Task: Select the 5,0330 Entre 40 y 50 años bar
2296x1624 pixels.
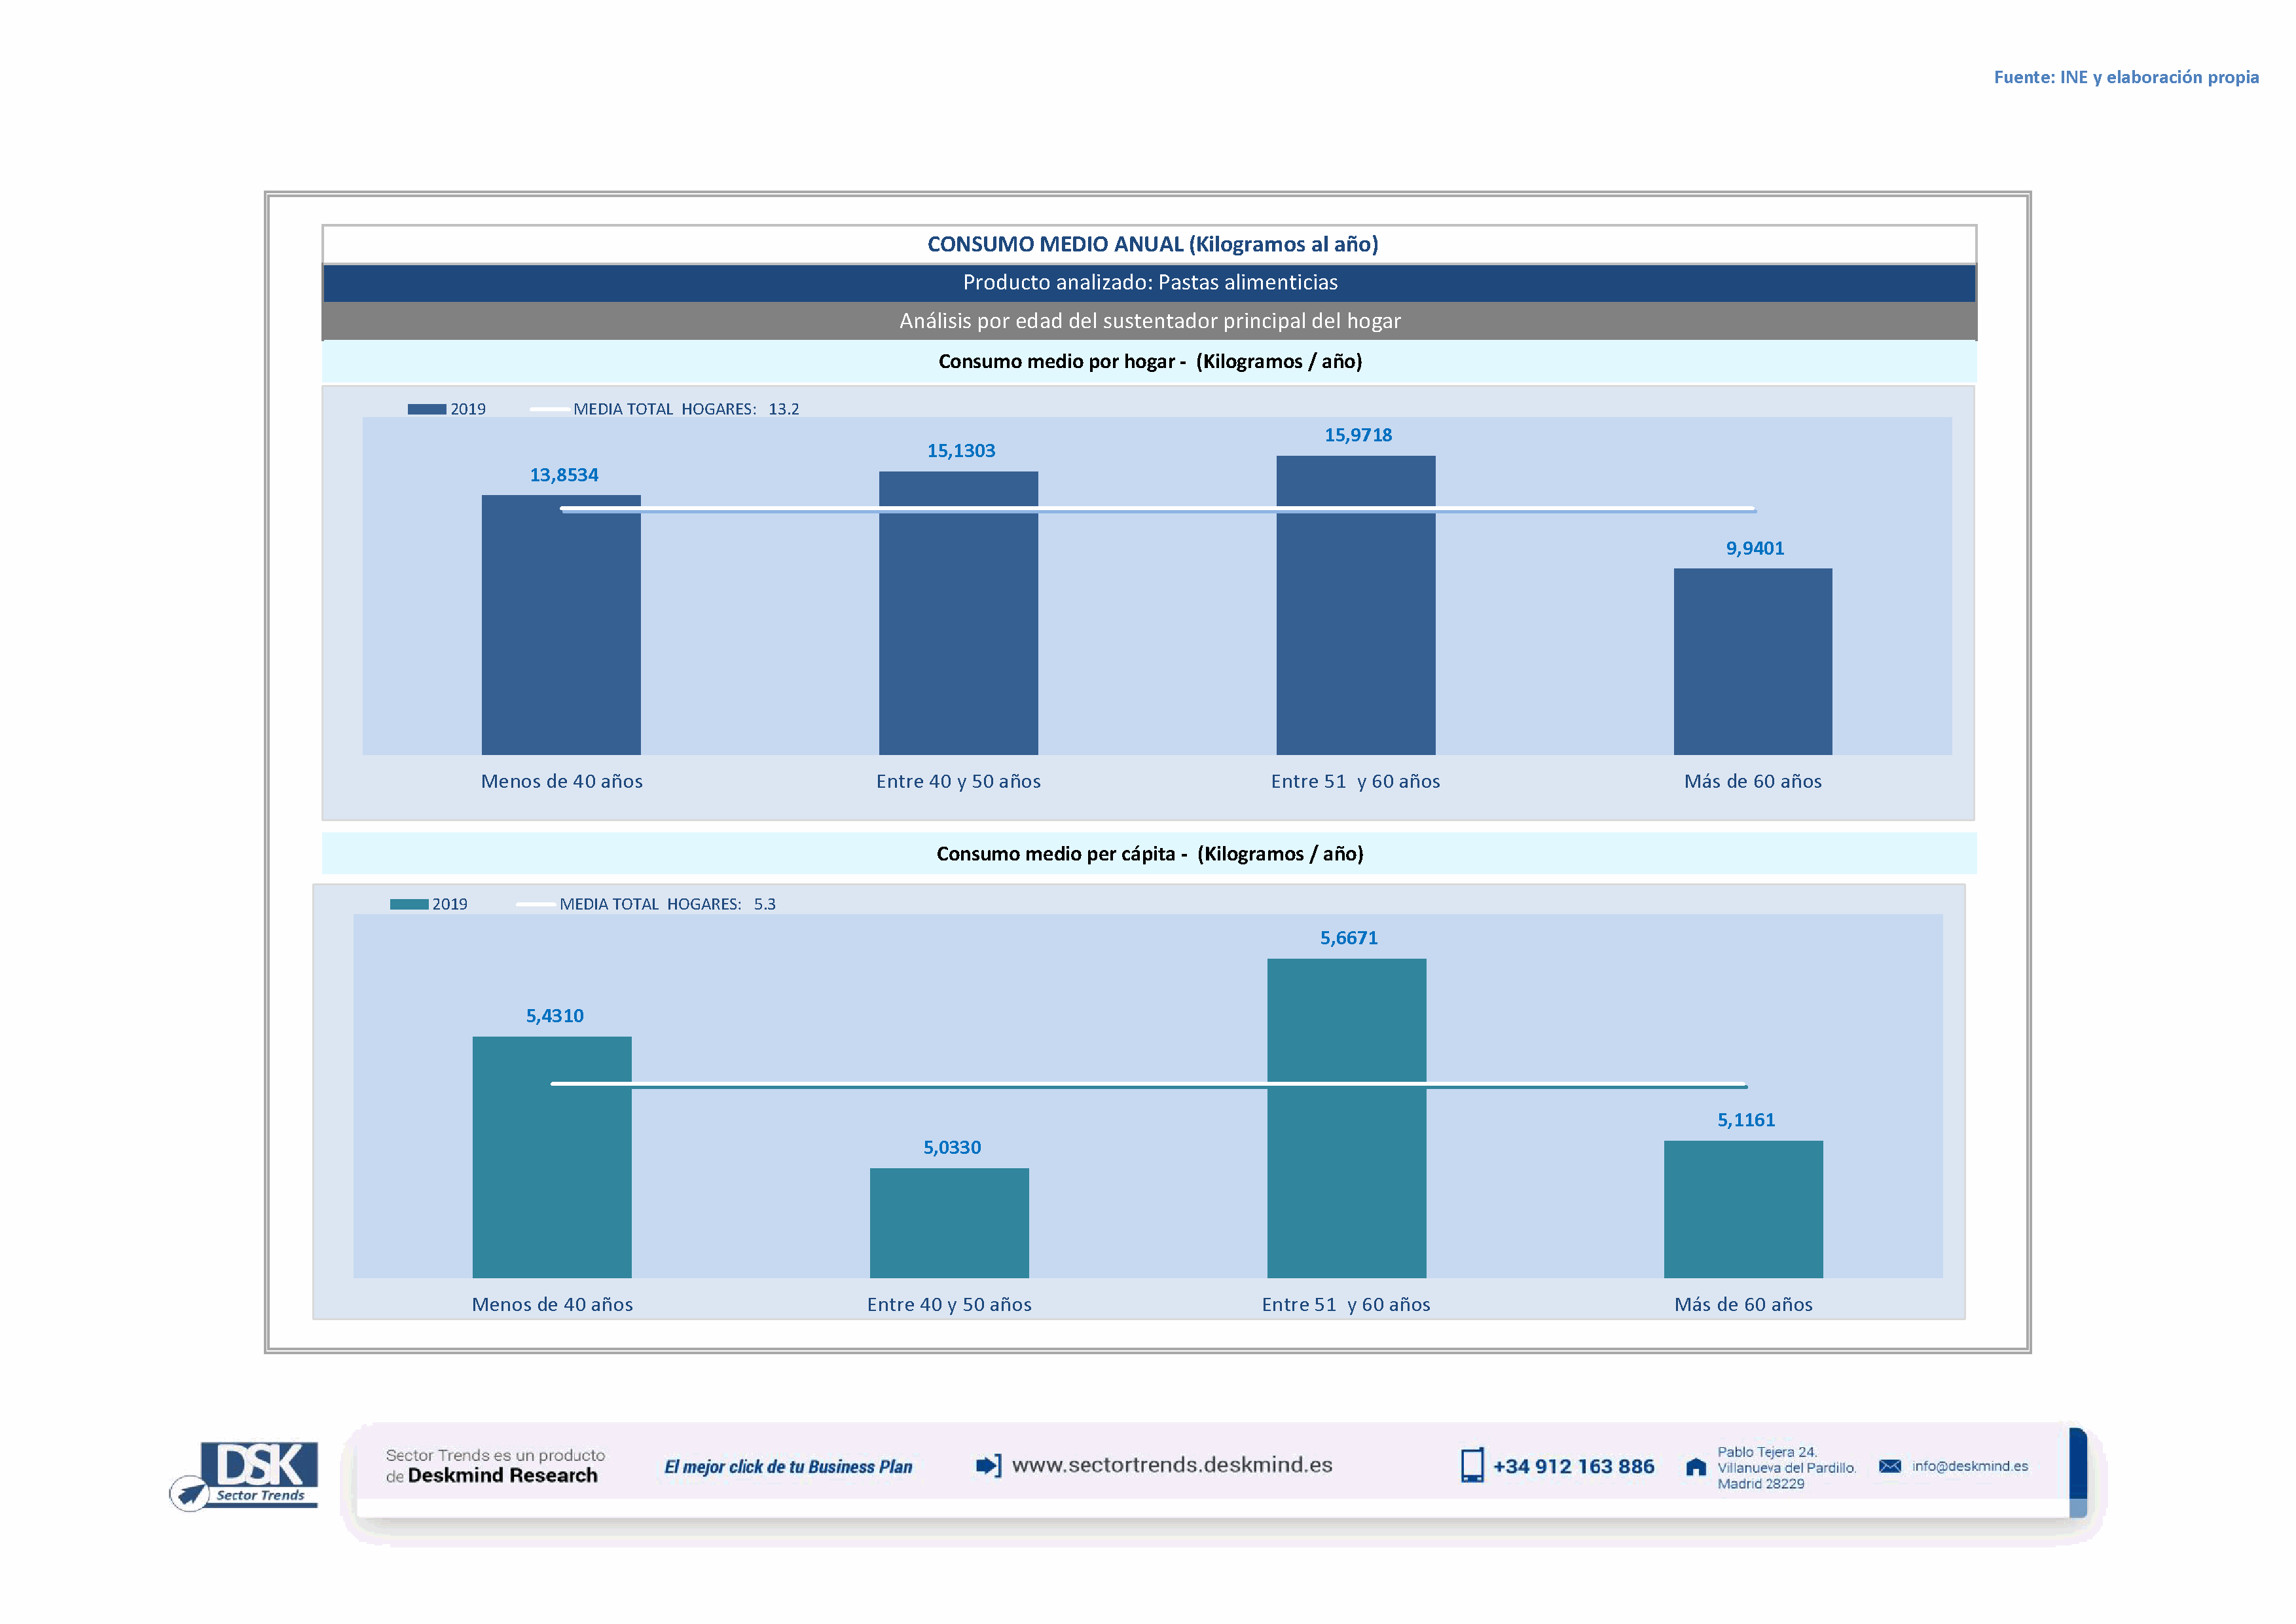Action: [949, 1222]
